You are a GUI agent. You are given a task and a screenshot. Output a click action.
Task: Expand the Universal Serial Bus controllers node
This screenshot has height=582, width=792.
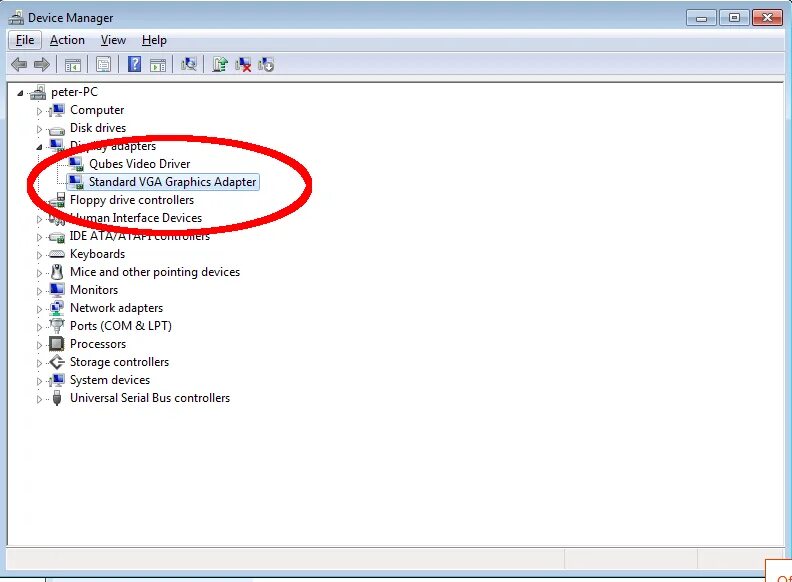39,399
